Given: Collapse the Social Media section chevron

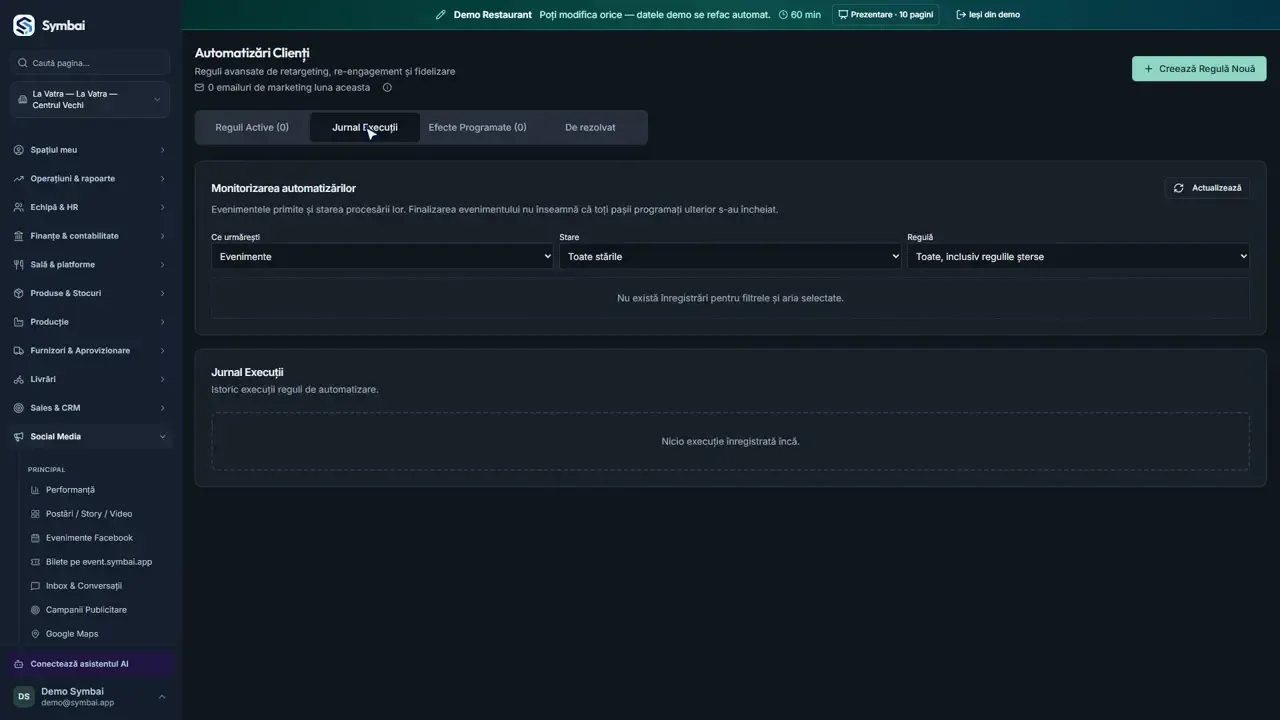Looking at the screenshot, I should pyautogui.click(x=163, y=437).
